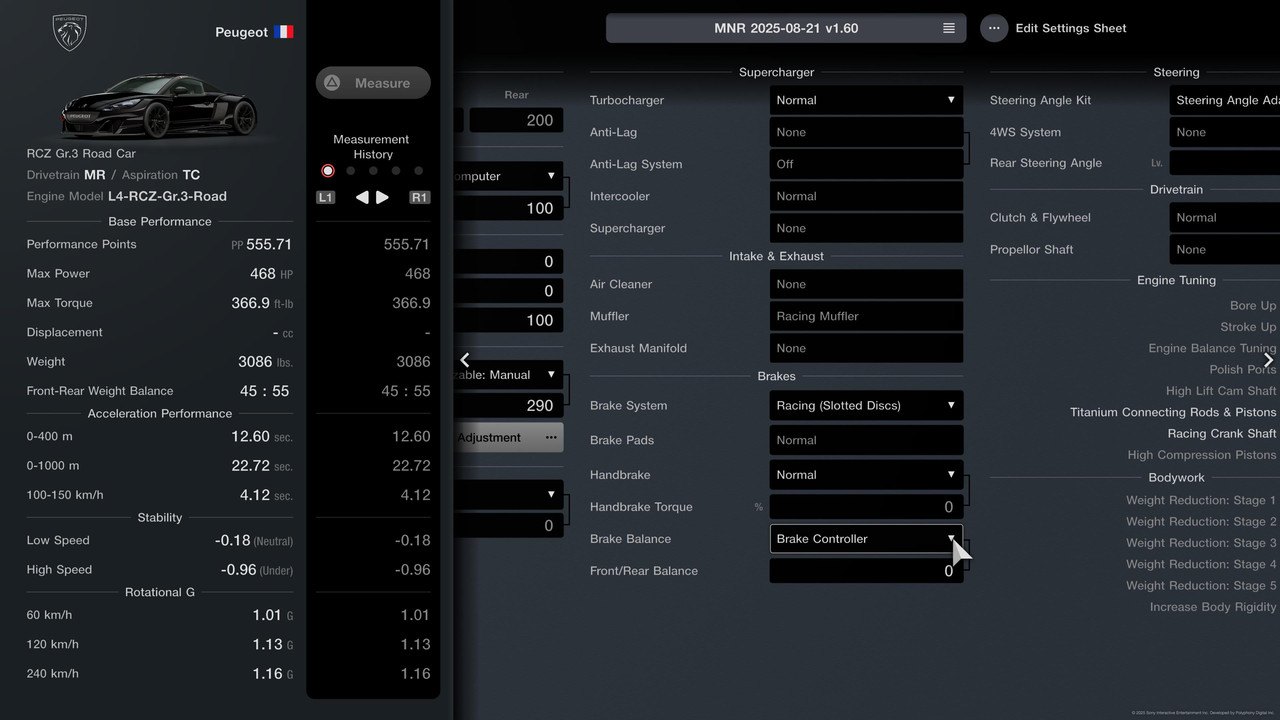Open the partially hidden 'omputer' dropdown

[x=508, y=176]
